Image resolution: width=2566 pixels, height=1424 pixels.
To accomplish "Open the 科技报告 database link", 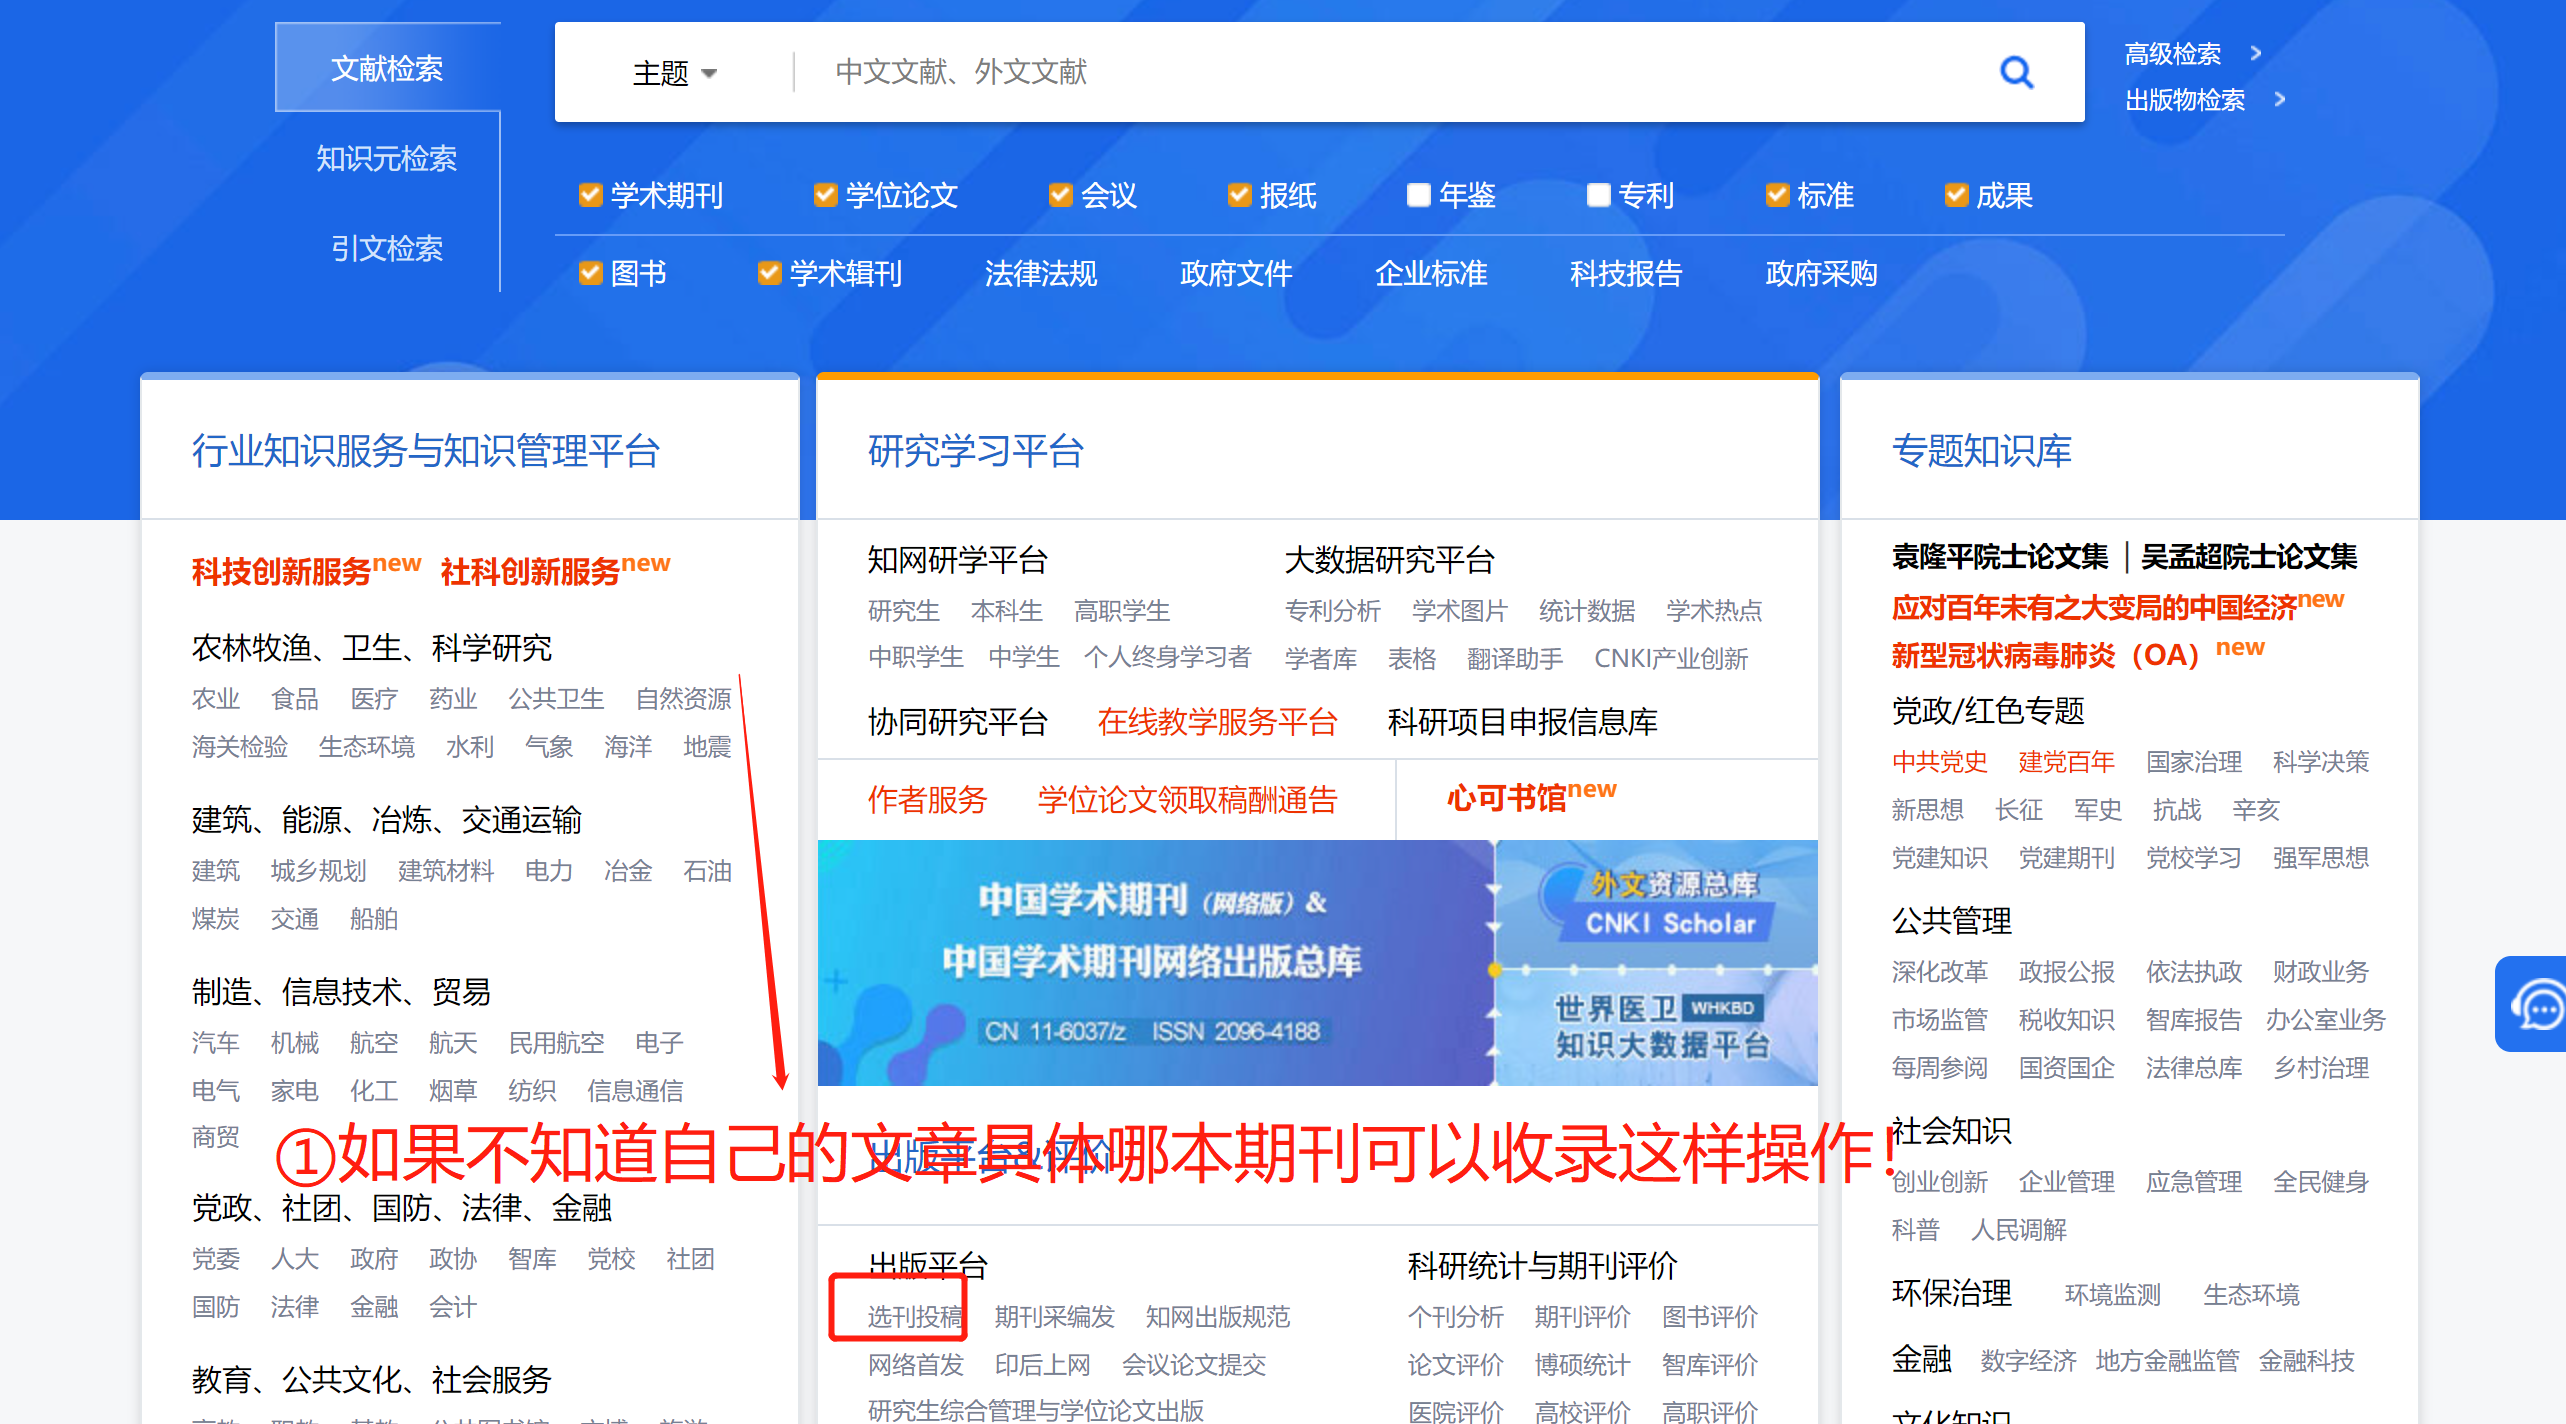I will click(x=1626, y=273).
